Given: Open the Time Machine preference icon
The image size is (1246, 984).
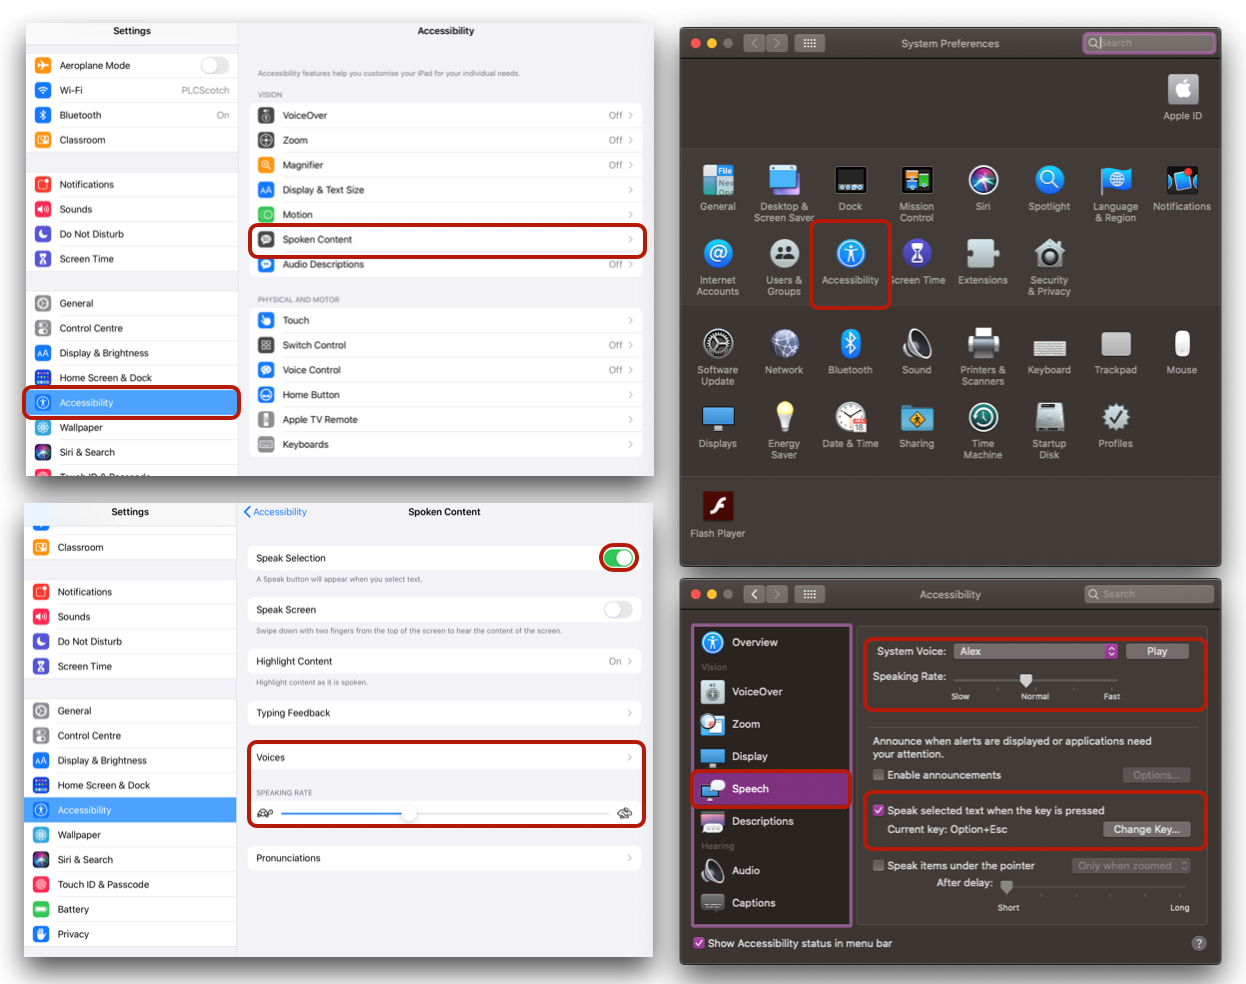Looking at the screenshot, I should click(x=983, y=418).
